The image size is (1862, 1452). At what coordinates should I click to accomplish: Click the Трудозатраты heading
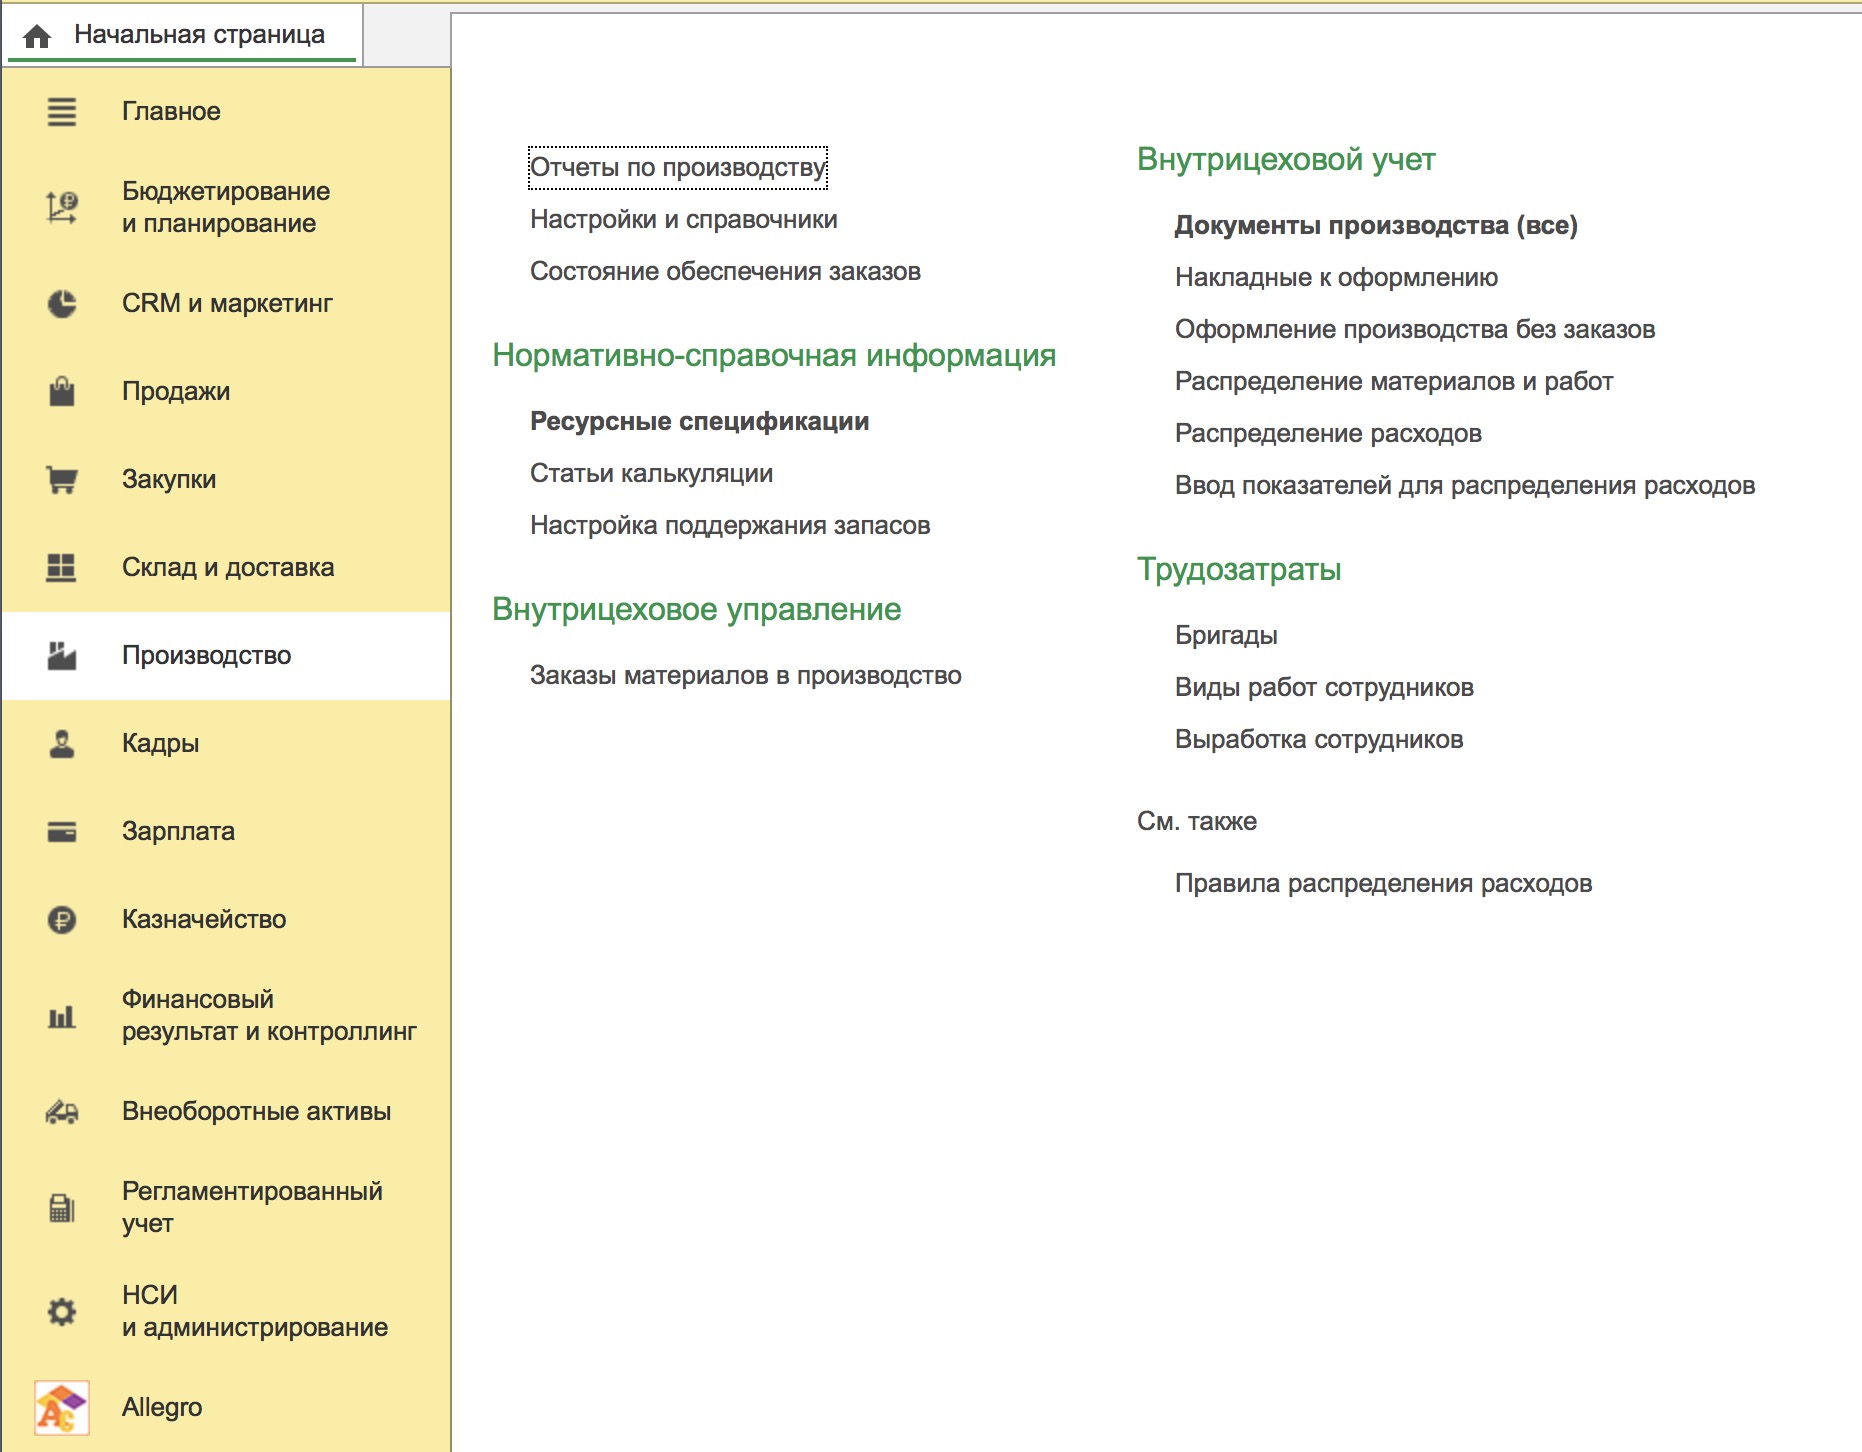click(x=1239, y=569)
